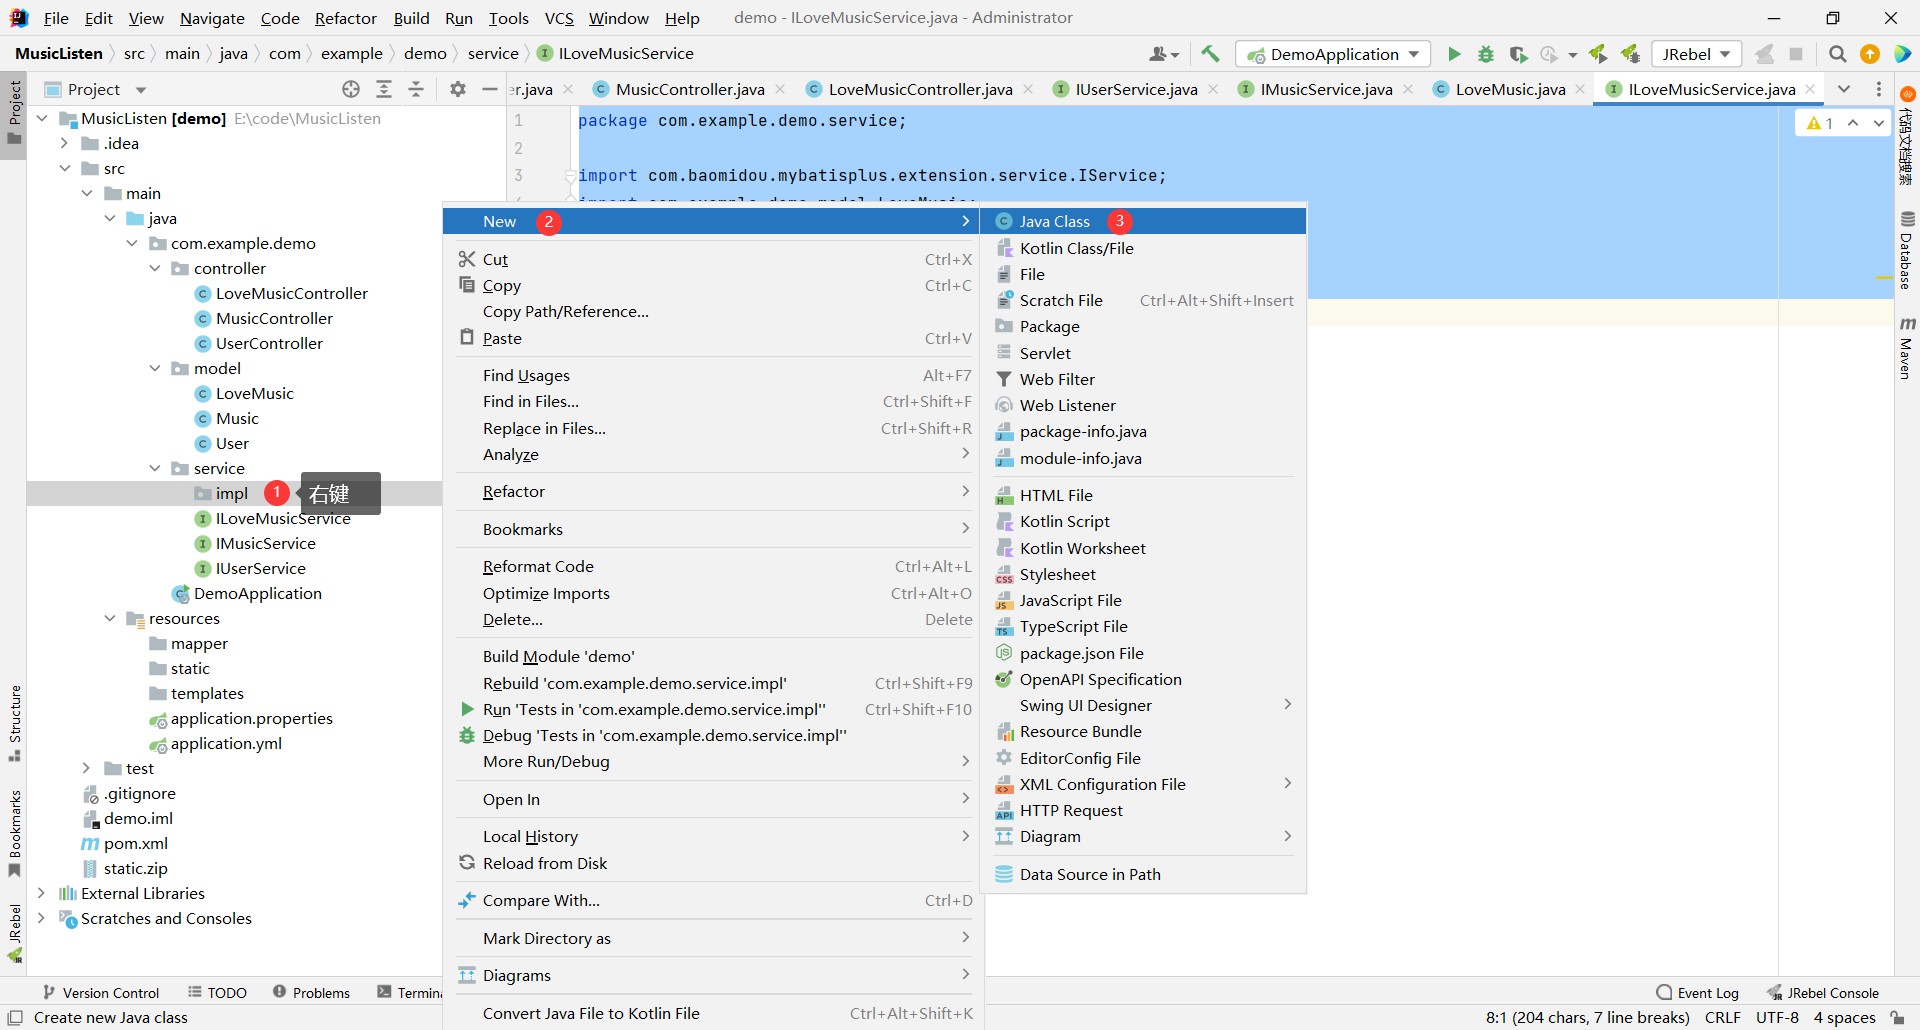Open editor tabs more-options menu
Image resolution: width=1920 pixels, height=1030 pixels.
1879,89
